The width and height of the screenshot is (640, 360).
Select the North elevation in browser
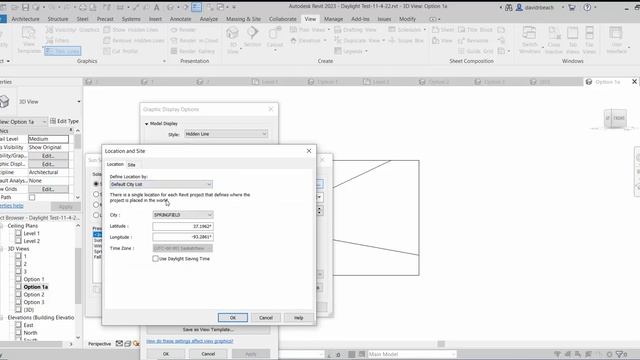[x=30, y=333]
